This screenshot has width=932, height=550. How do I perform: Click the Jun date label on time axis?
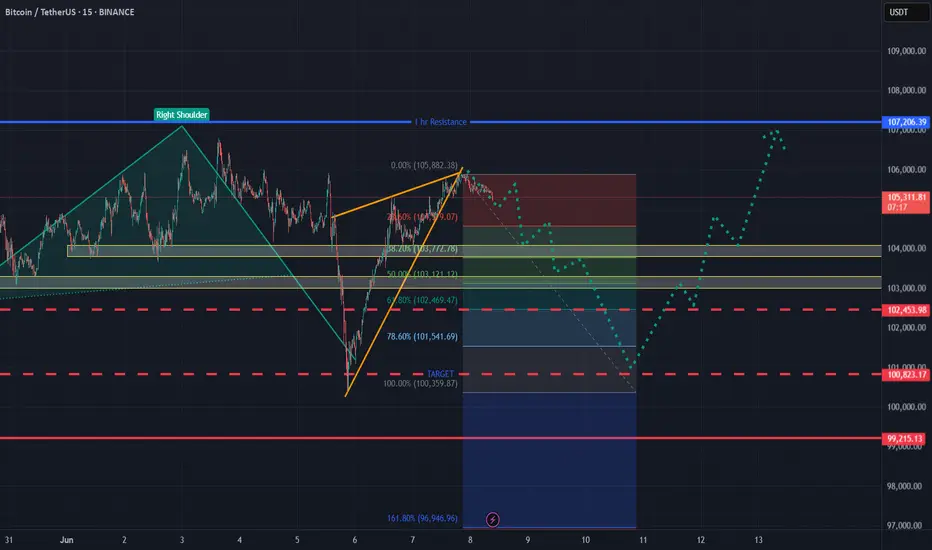(67, 540)
